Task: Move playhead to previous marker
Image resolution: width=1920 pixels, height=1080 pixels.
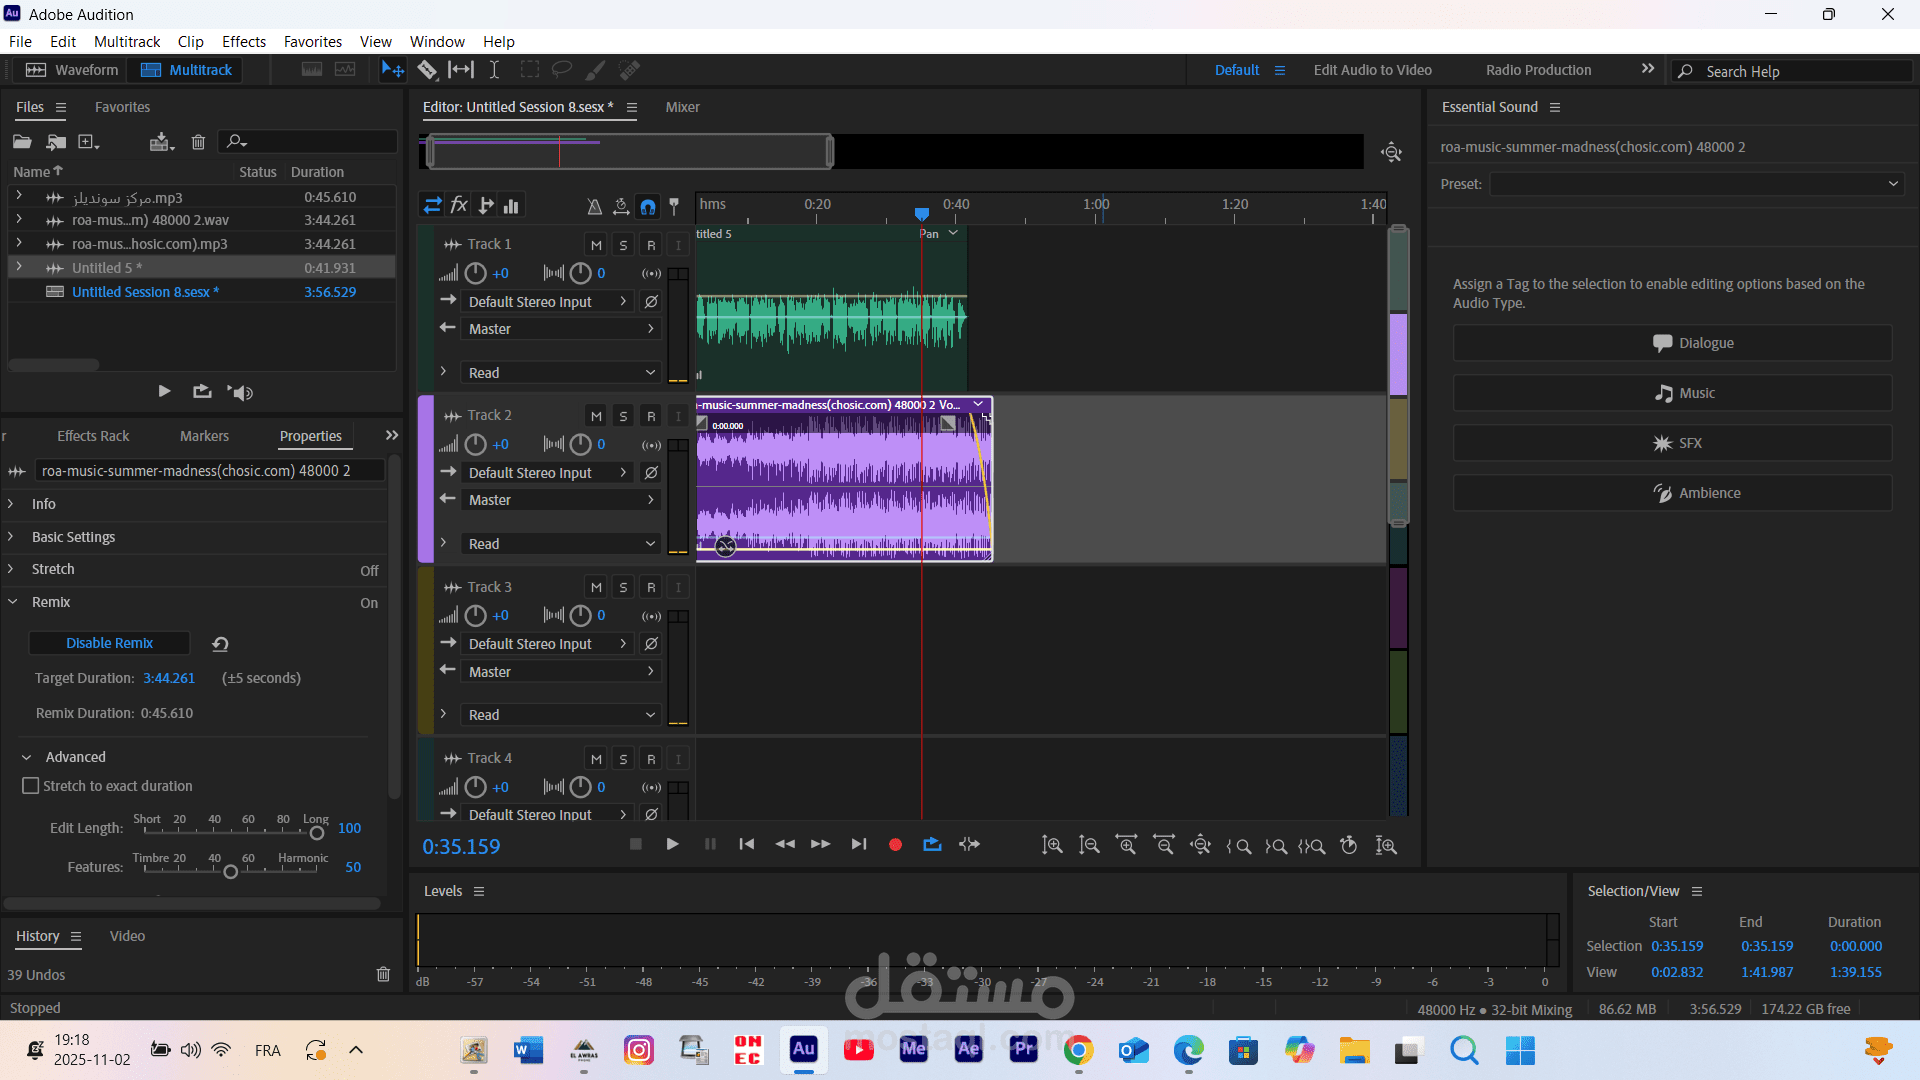Action: 746,845
